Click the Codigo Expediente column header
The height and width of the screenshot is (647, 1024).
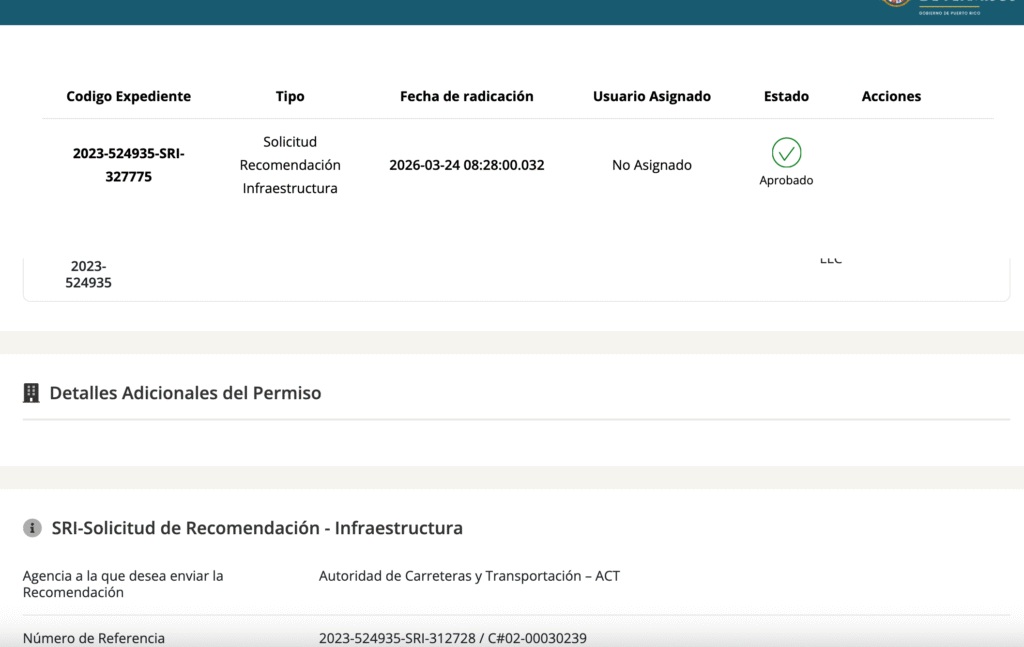(129, 96)
